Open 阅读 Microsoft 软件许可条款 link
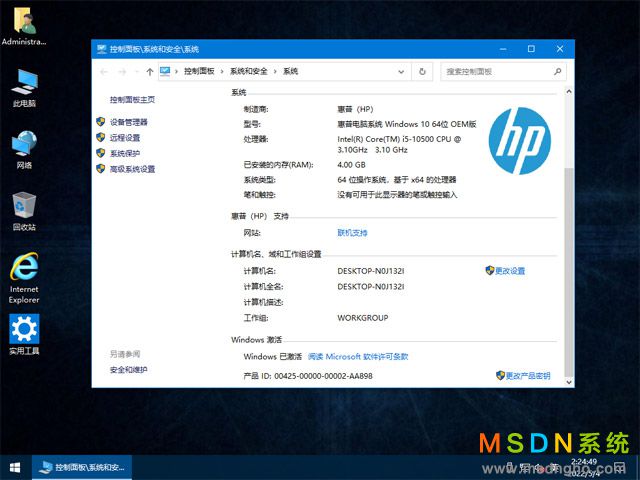 (358, 356)
